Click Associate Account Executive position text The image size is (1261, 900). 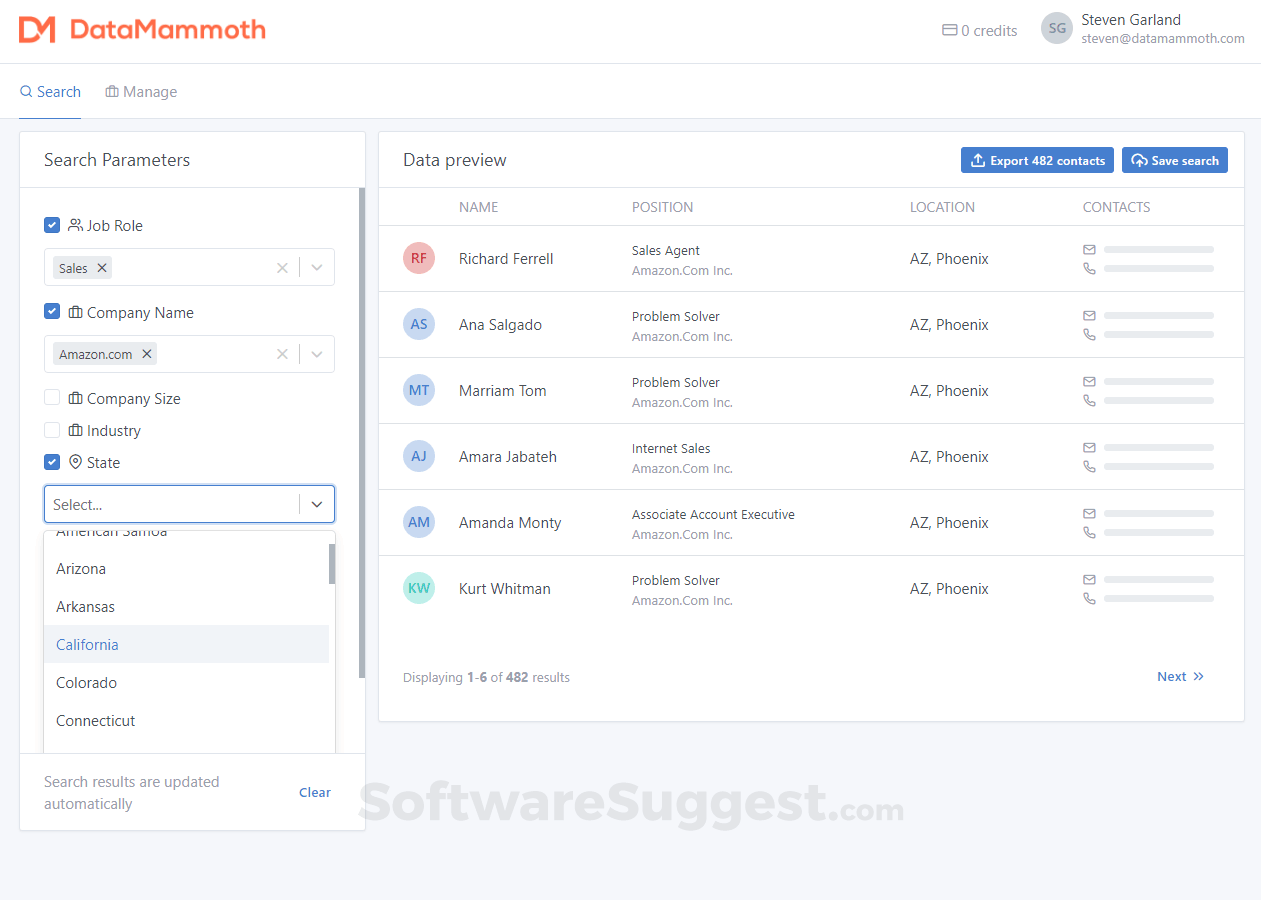(x=713, y=514)
